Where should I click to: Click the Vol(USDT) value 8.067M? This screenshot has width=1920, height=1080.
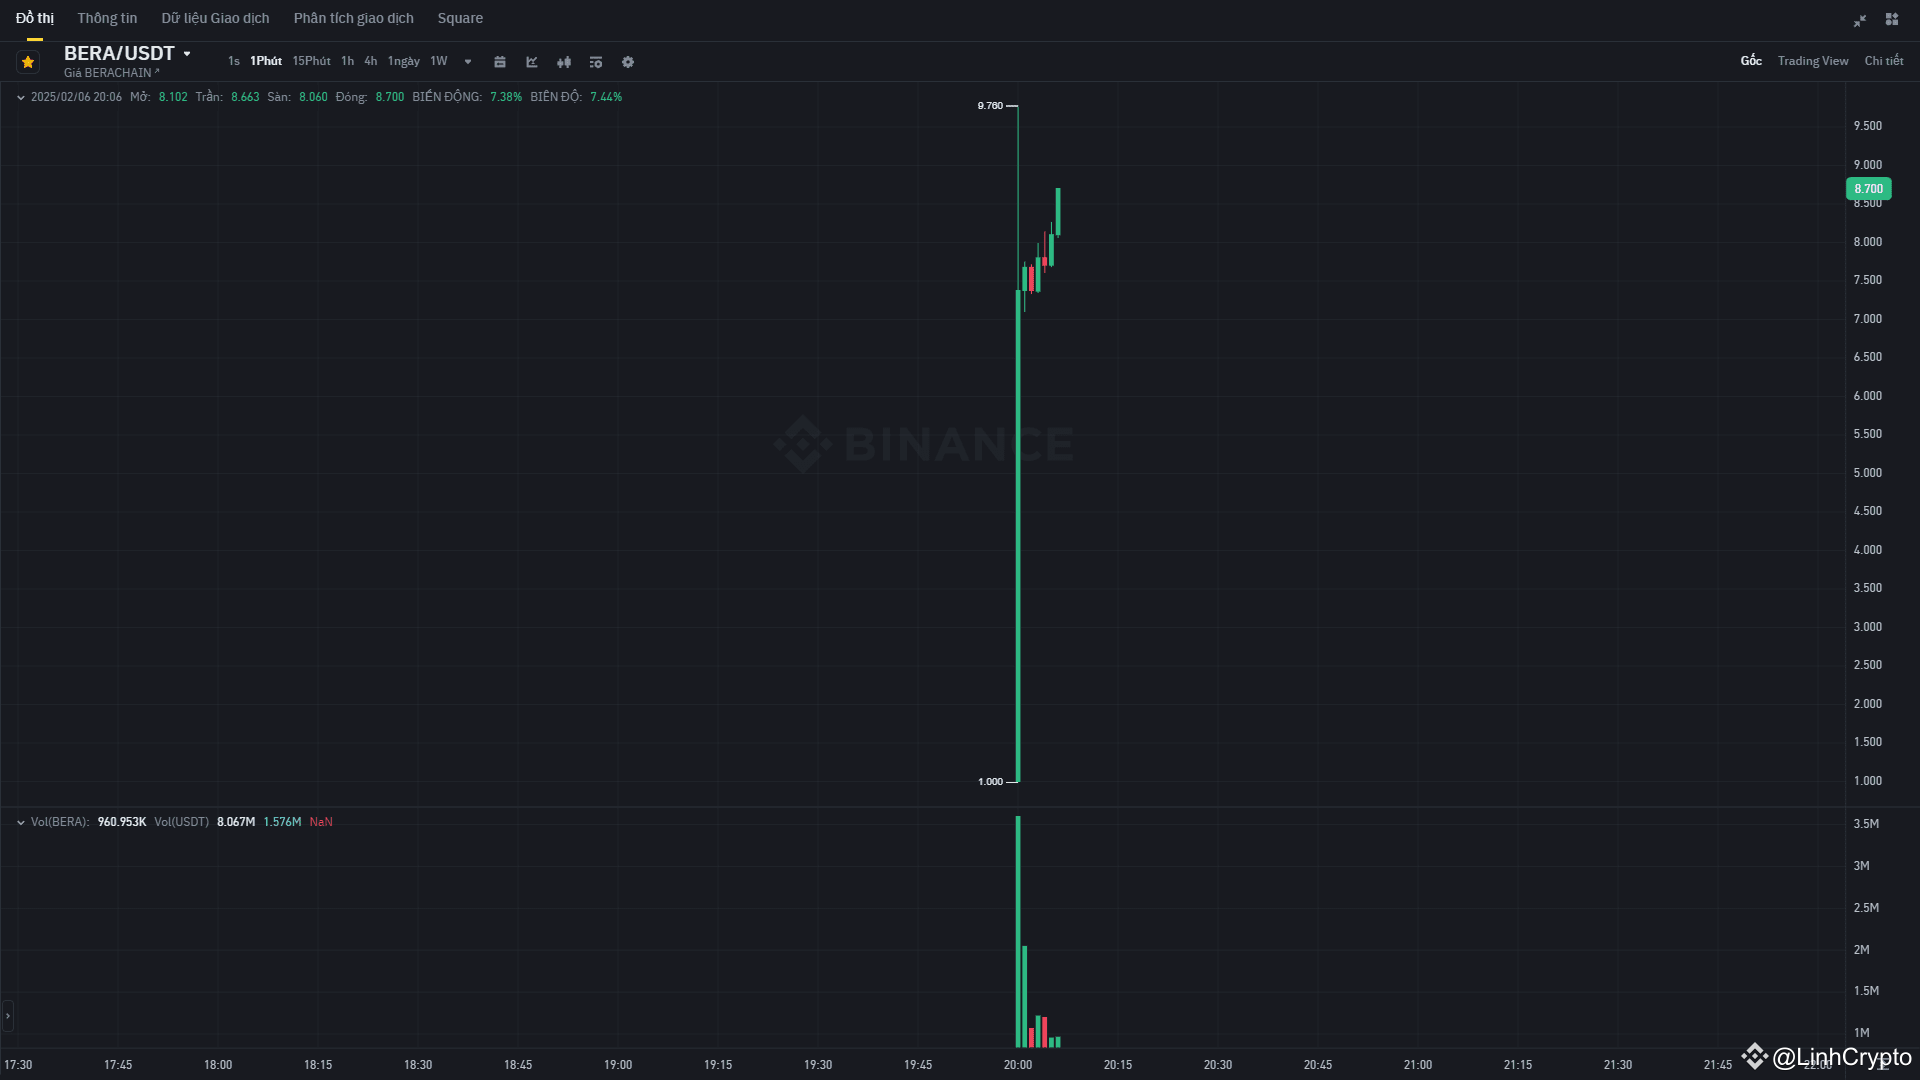pos(236,822)
